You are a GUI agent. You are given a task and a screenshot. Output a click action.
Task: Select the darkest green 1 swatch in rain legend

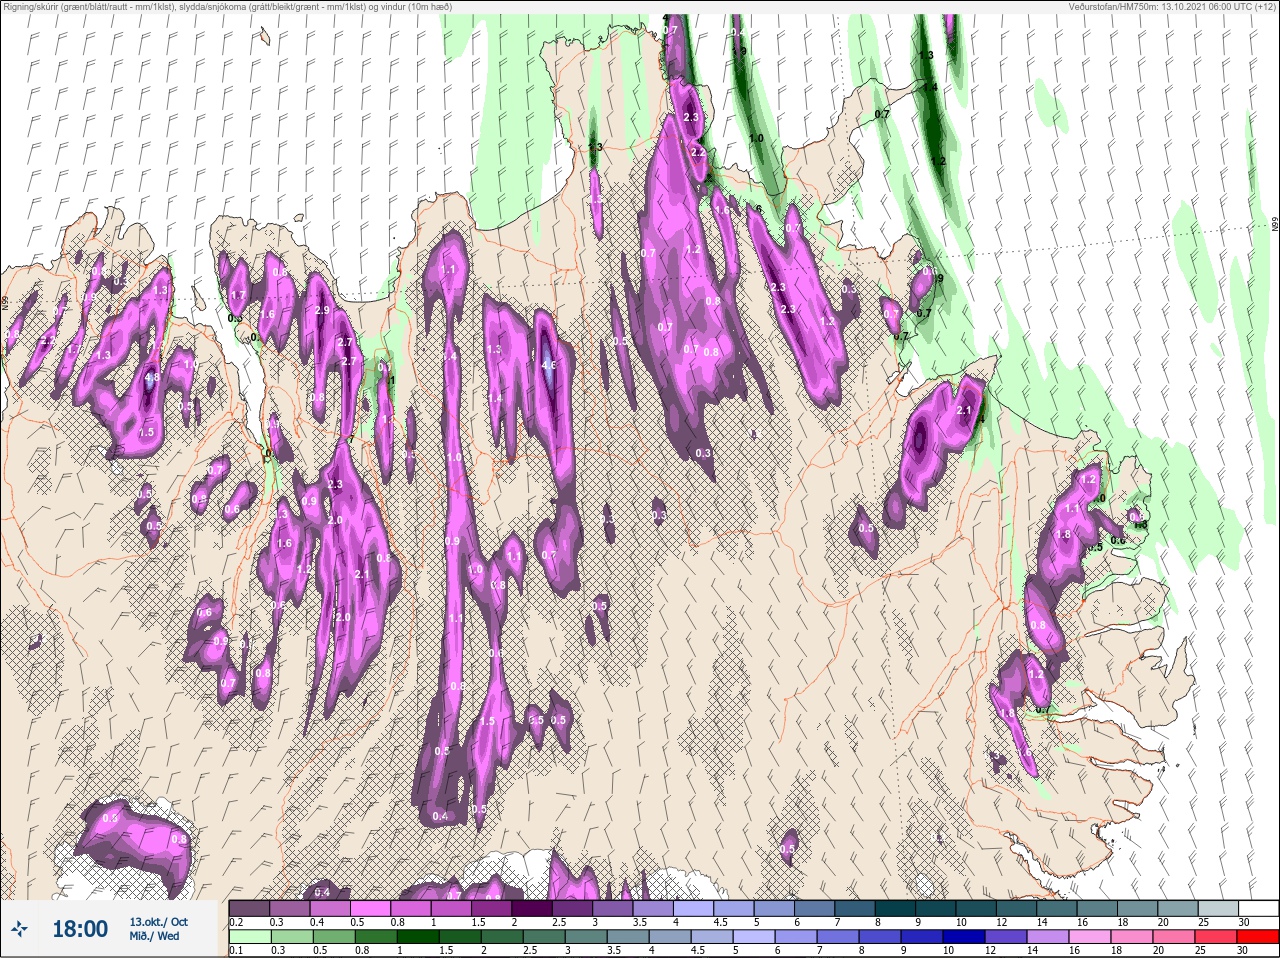tap(420, 937)
